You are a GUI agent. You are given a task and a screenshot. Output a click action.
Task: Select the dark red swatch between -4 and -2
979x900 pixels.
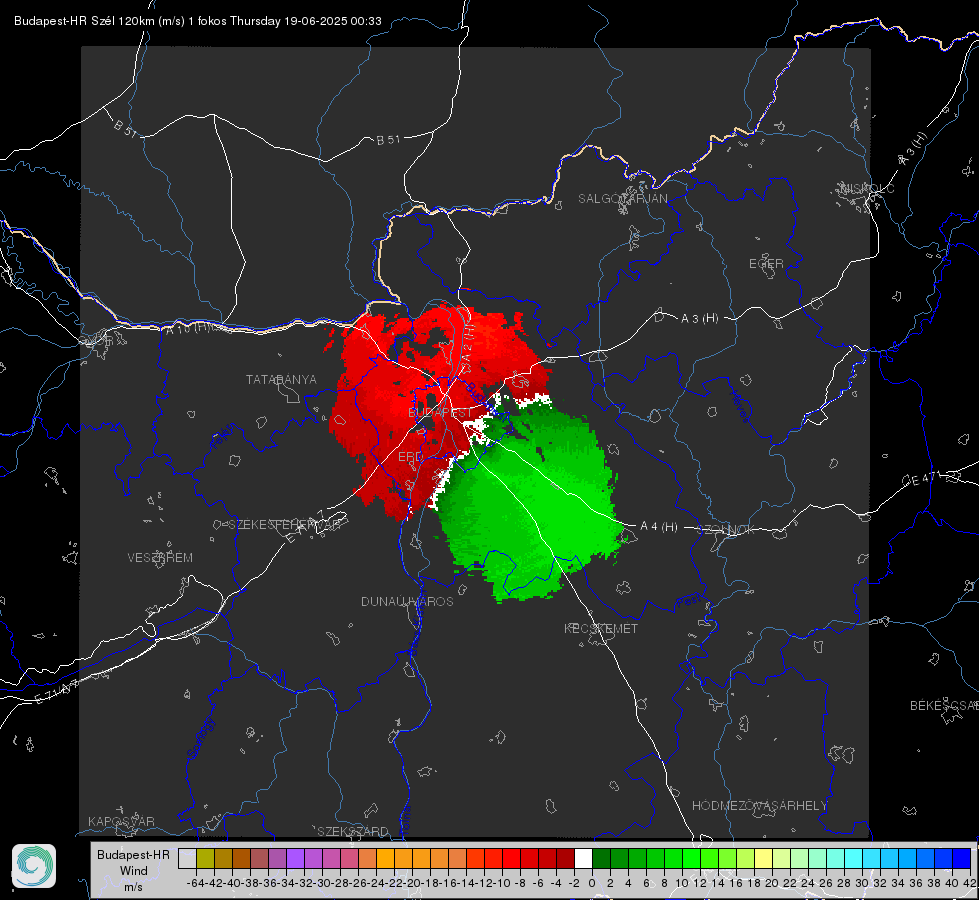565,858
